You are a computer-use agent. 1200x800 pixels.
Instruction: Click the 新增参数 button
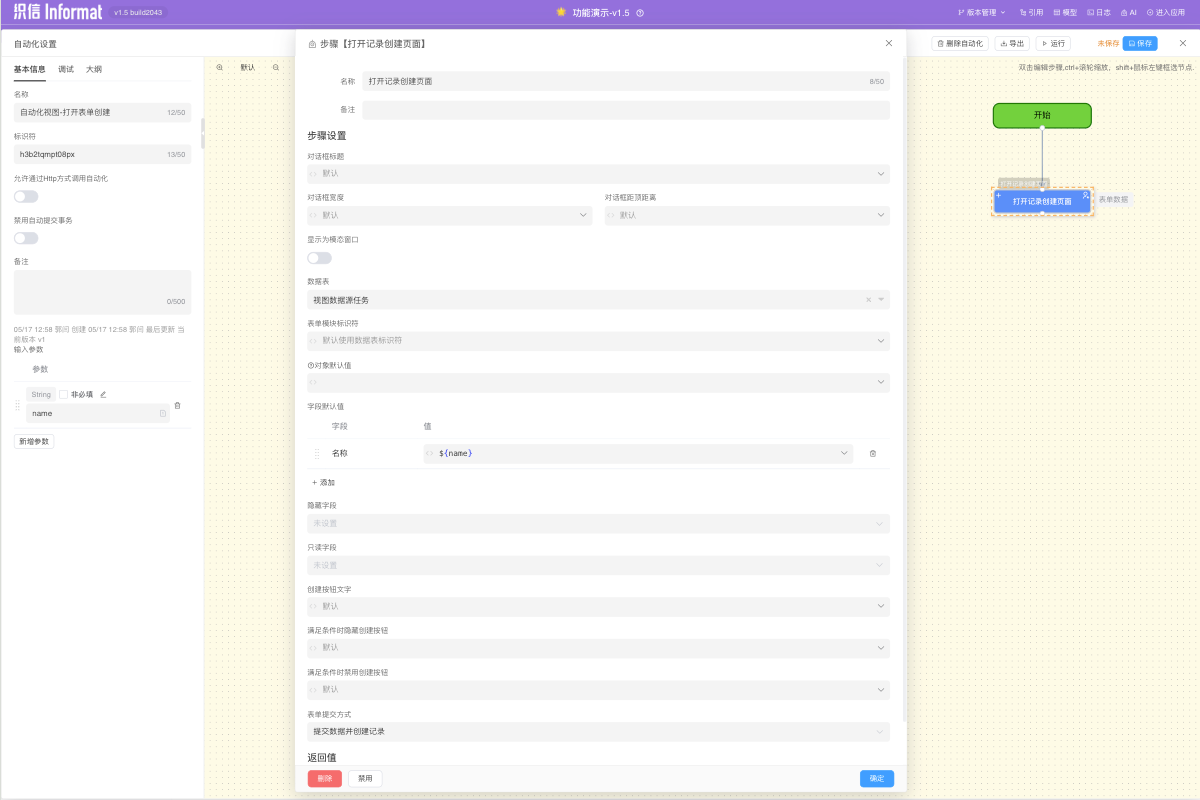click(34, 441)
